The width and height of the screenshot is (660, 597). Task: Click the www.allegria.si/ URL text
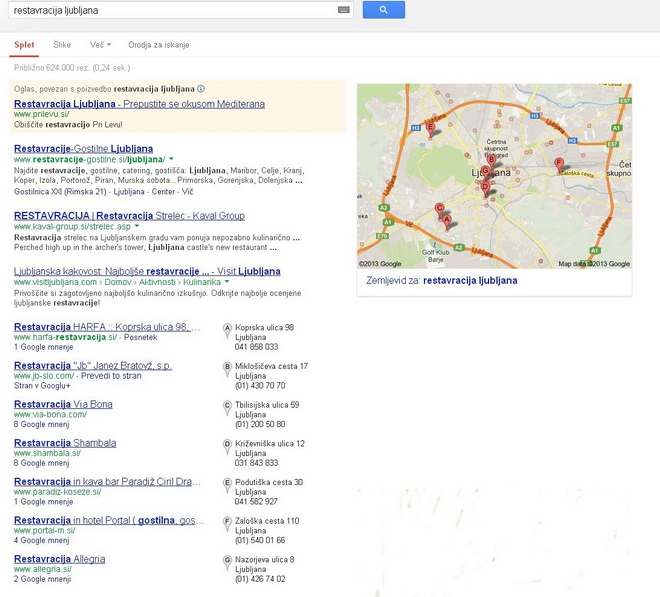coord(43,569)
